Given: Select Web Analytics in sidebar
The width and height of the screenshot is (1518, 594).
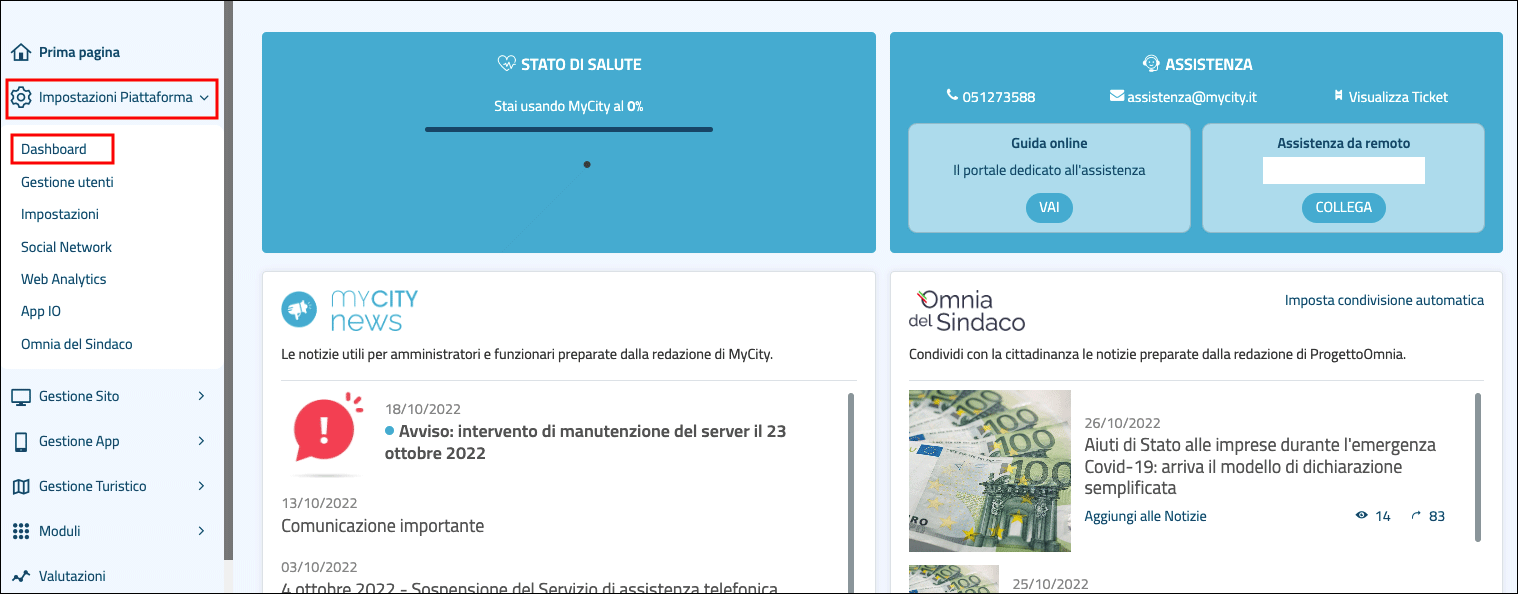Looking at the screenshot, I should tap(63, 279).
